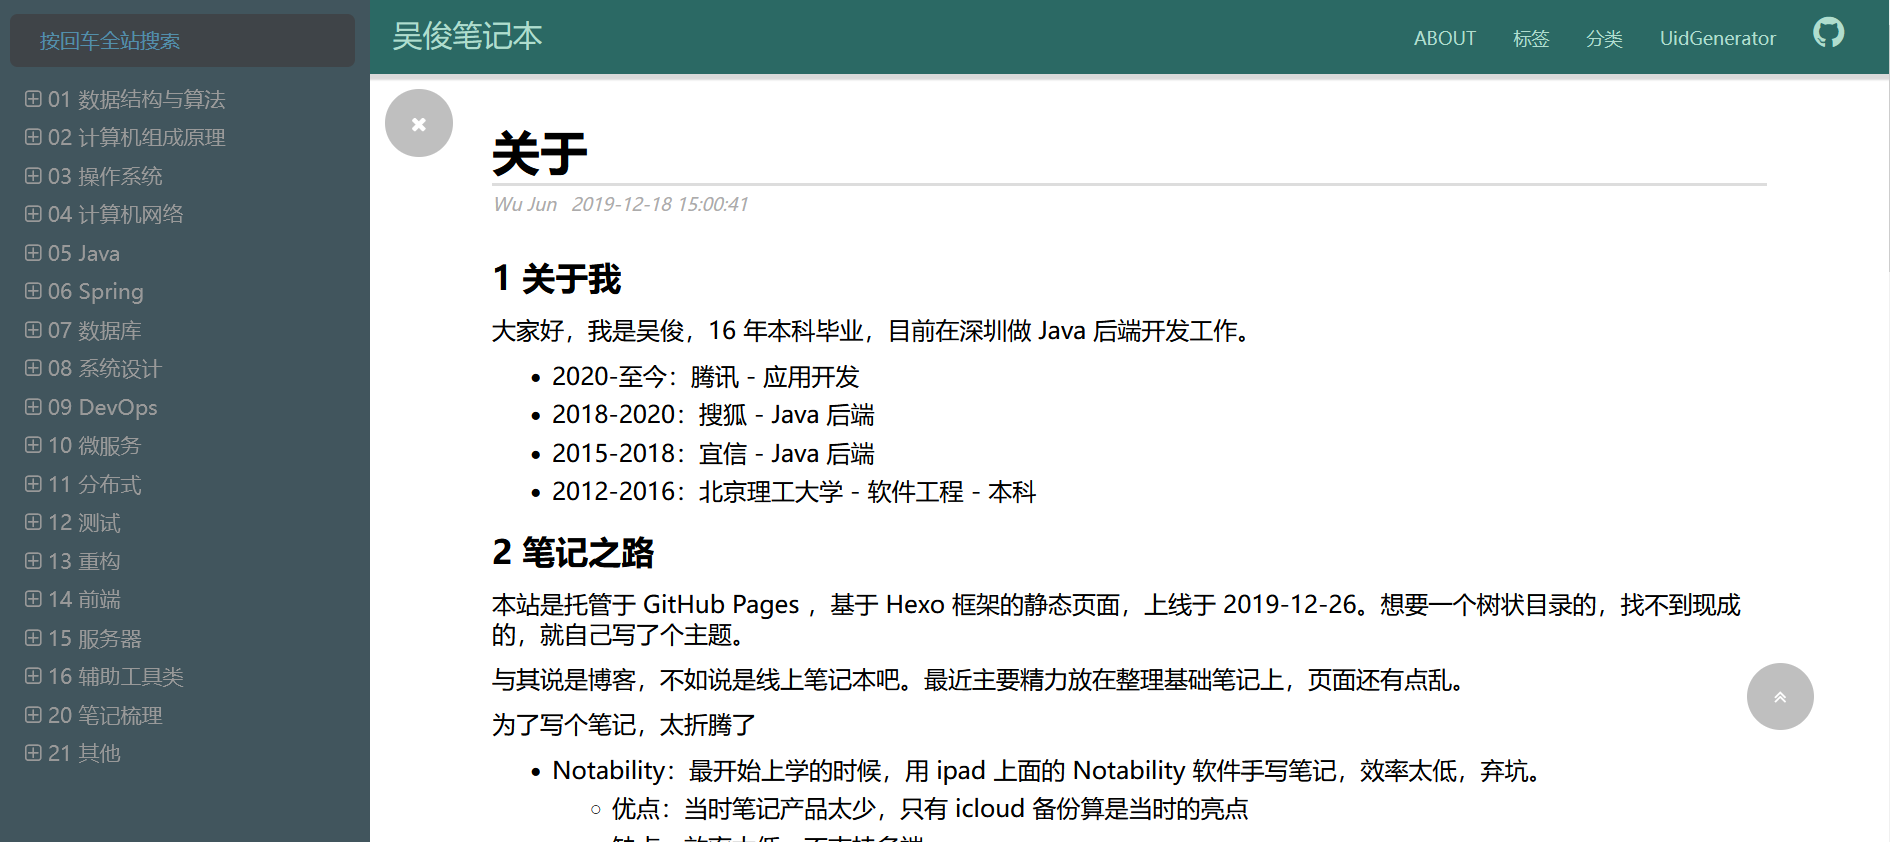Expand the 10 微服务 plus icon
Screen dimensions: 1890x842
(x=33, y=445)
